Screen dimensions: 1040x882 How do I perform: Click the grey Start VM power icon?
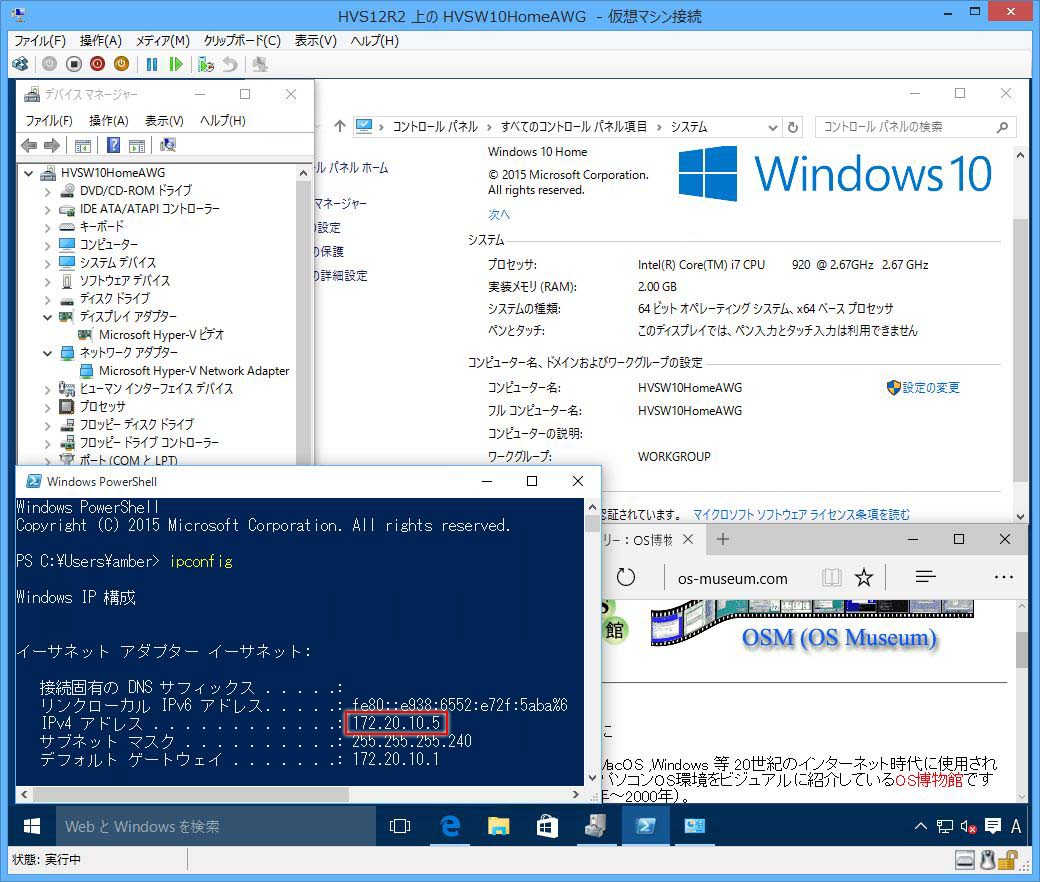click(x=49, y=64)
